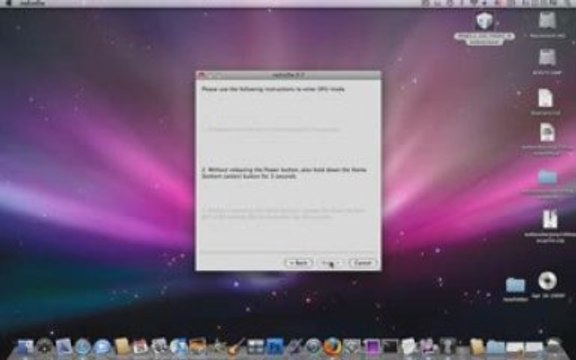576x360 pixels.
Task: Select the highlighted cube package icon on desktop
Action: (484, 21)
